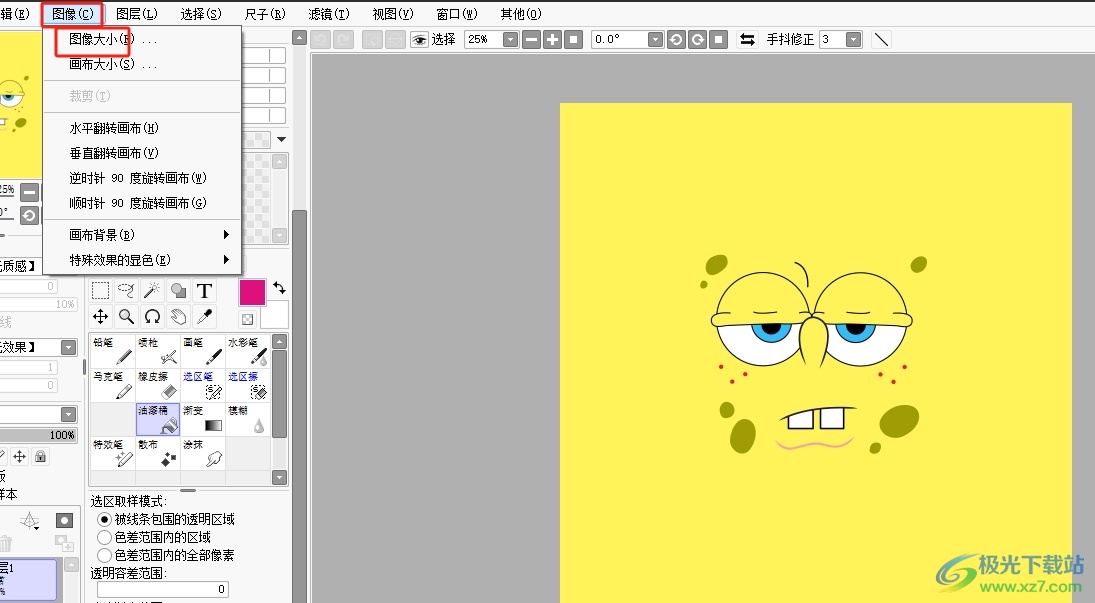Choose the 散布 scatter brush
This screenshot has width=1095, height=603.
pos(158,453)
